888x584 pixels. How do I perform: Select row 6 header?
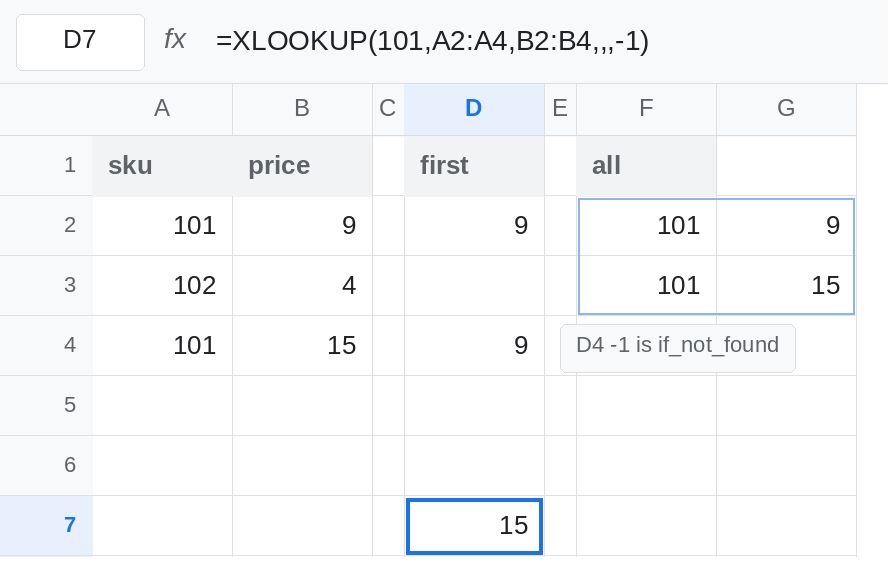[x=46, y=466]
